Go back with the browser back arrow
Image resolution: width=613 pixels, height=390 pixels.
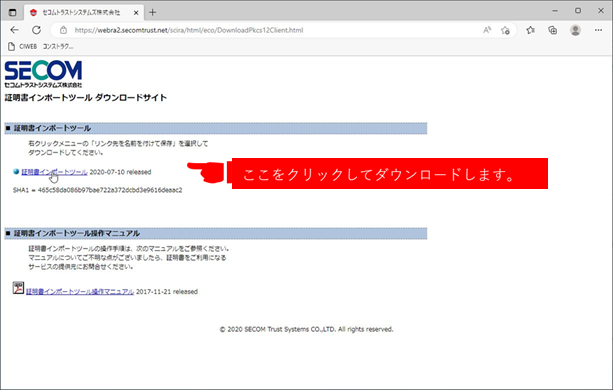[14, 30]
